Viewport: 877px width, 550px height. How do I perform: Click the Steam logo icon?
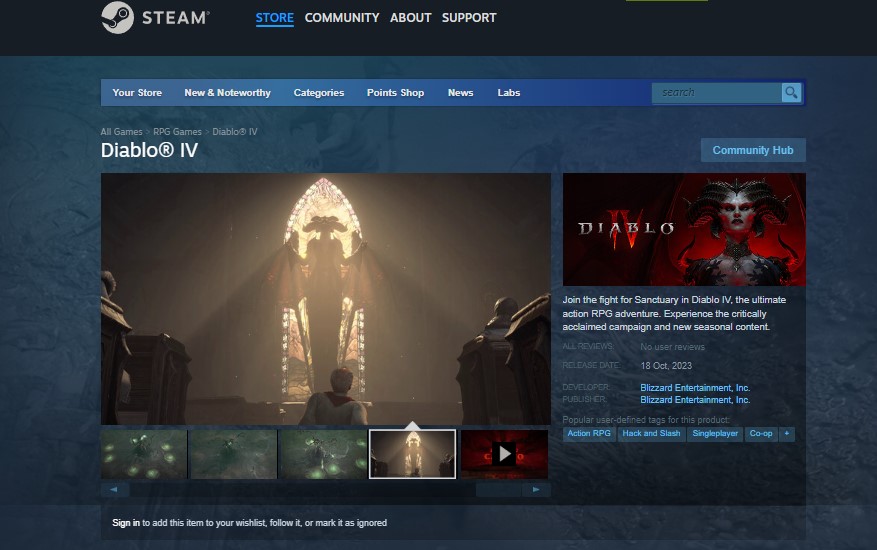[x=118, y=18]
